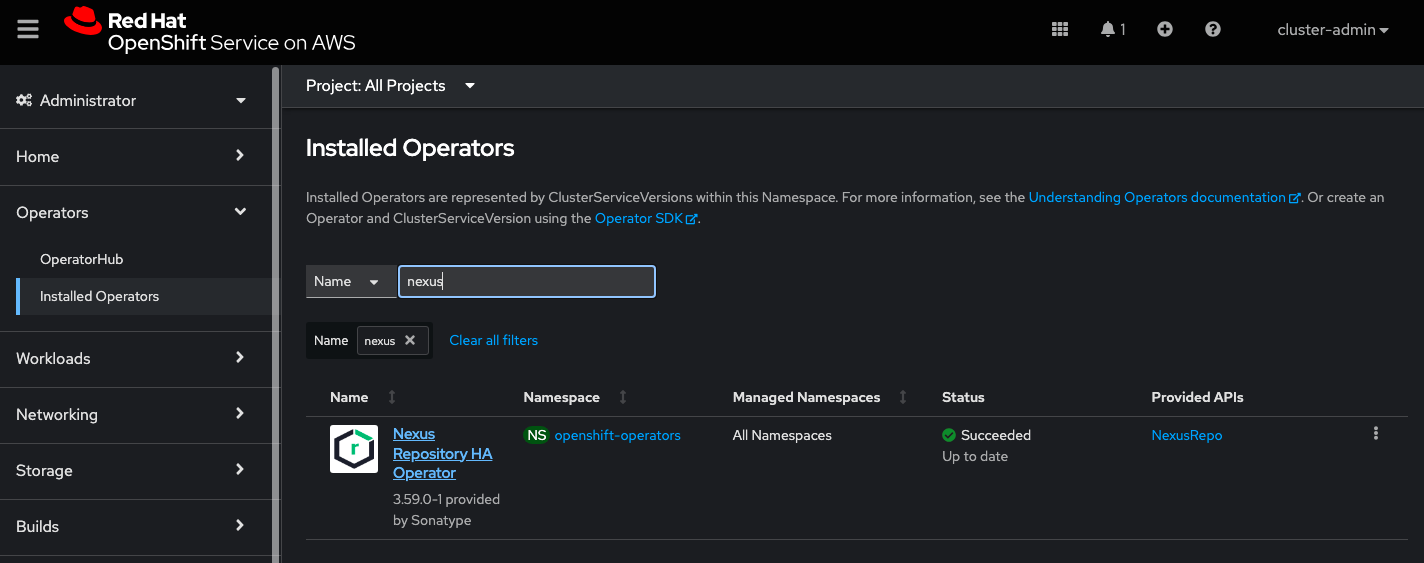Click the All Namespaces cell text

[782, 435]
